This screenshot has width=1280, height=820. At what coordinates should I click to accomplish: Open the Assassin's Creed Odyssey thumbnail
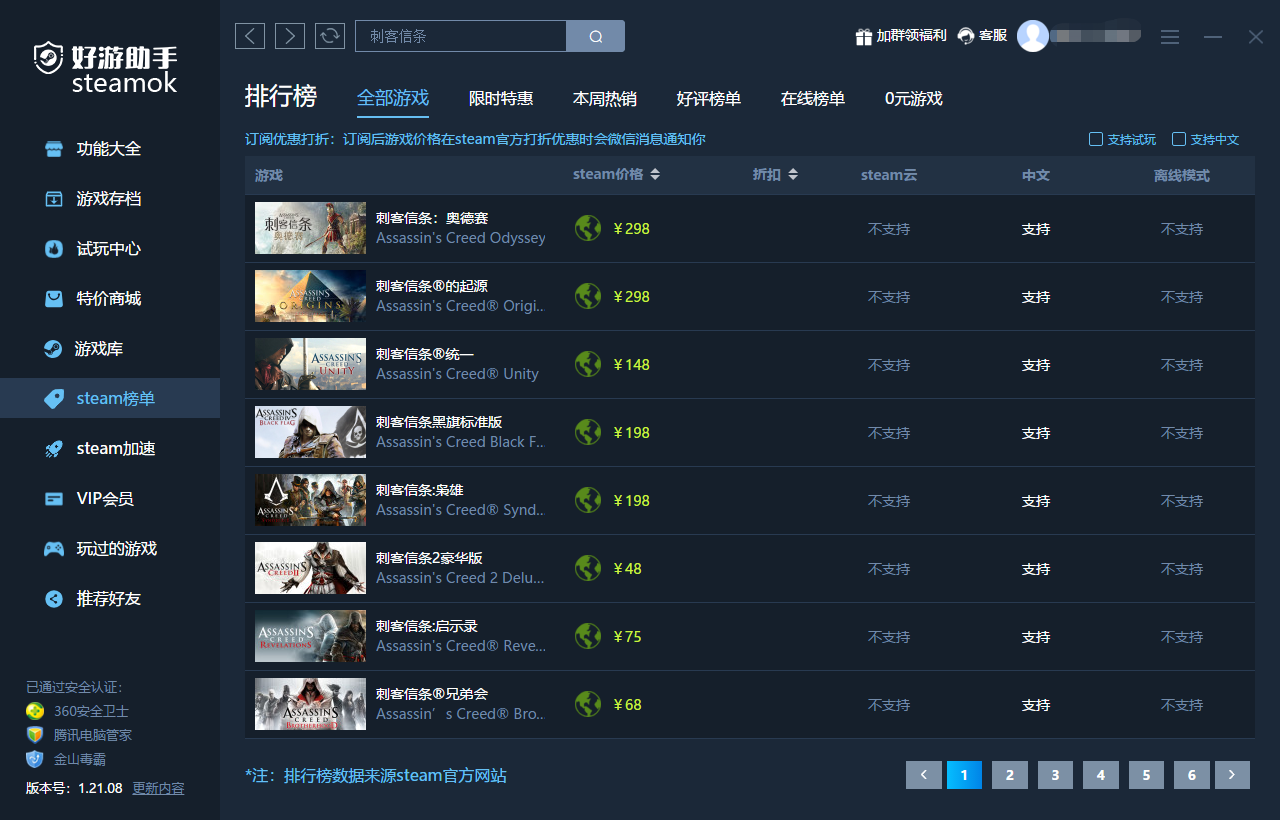pos(310,228)
